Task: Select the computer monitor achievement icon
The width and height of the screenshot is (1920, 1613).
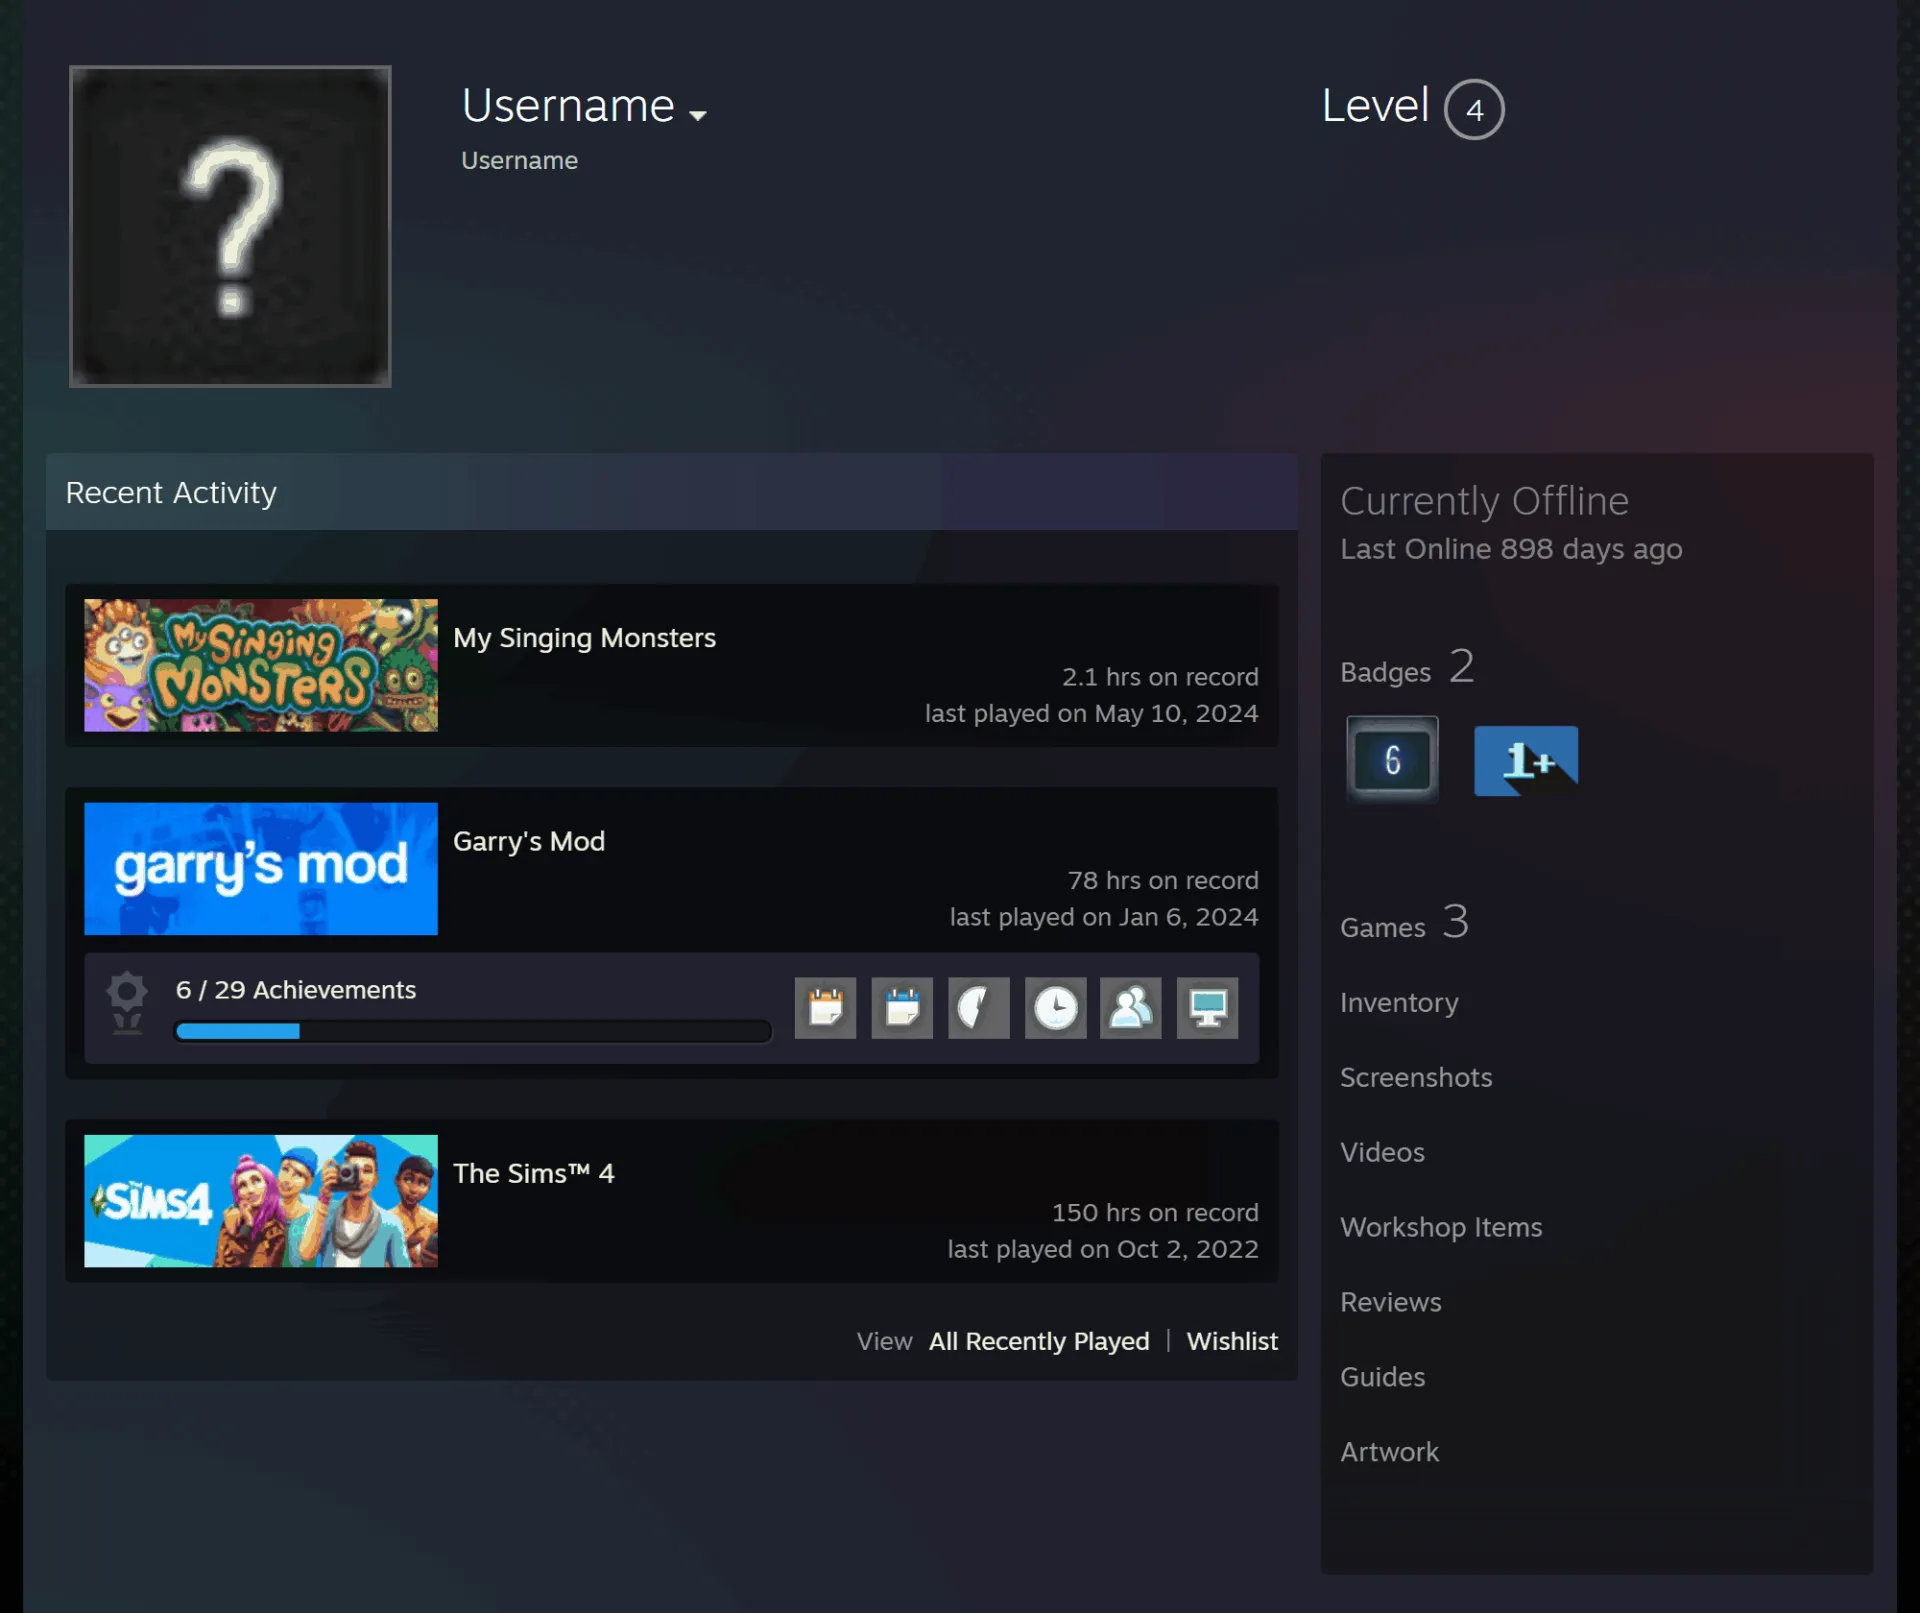Action: [1207, 1008]
